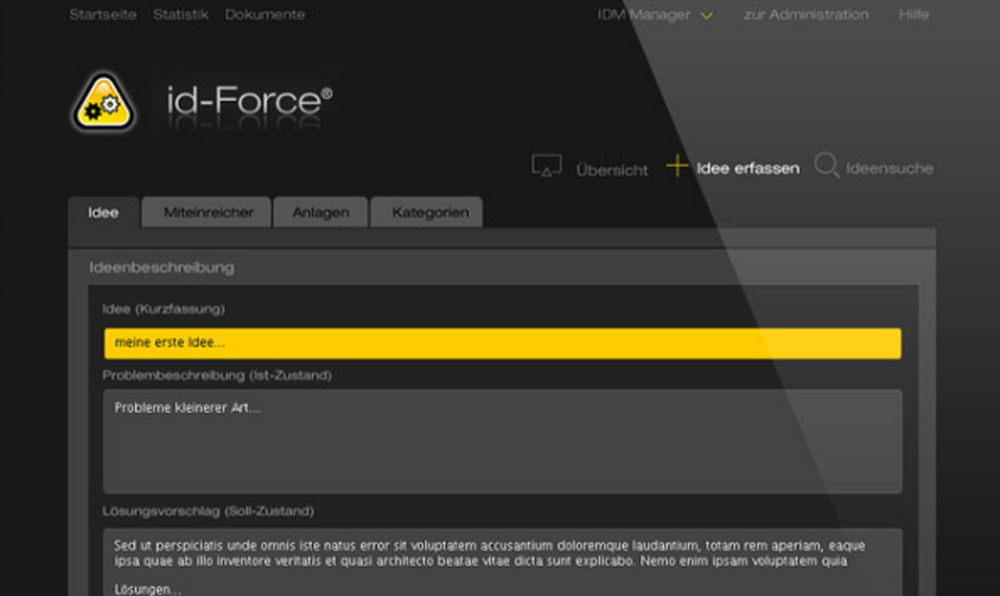Switch to the Kategorien tab
The width and height of the screenshot is (1000, 596).
click(x=427, y=212)
